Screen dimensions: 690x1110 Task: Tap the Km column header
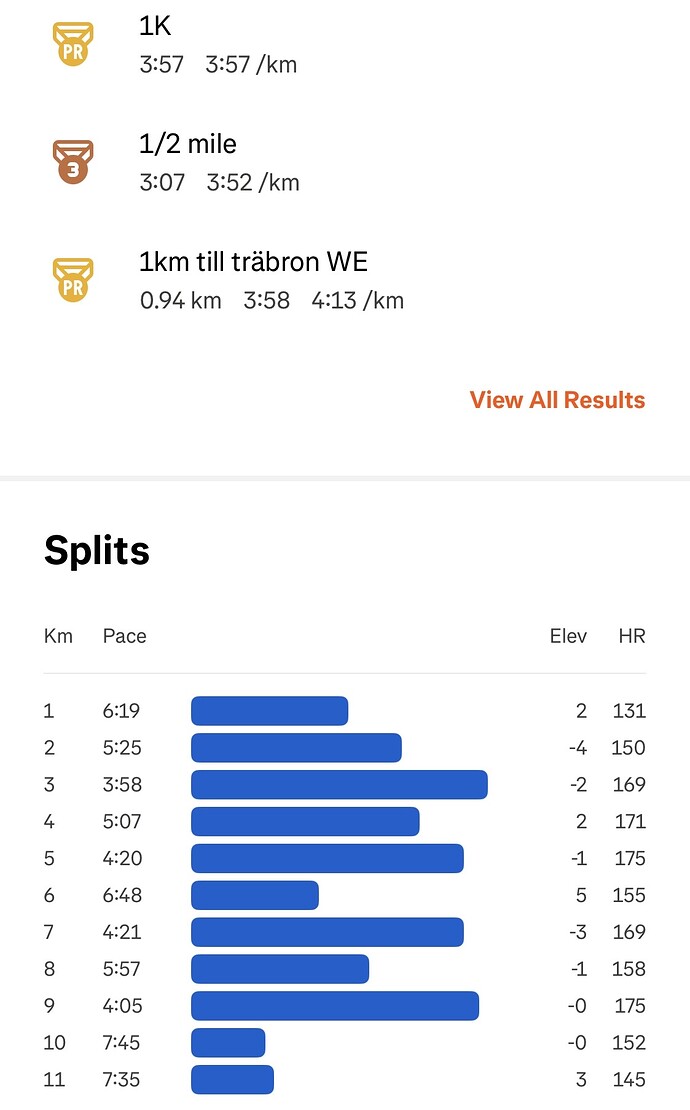58,636
